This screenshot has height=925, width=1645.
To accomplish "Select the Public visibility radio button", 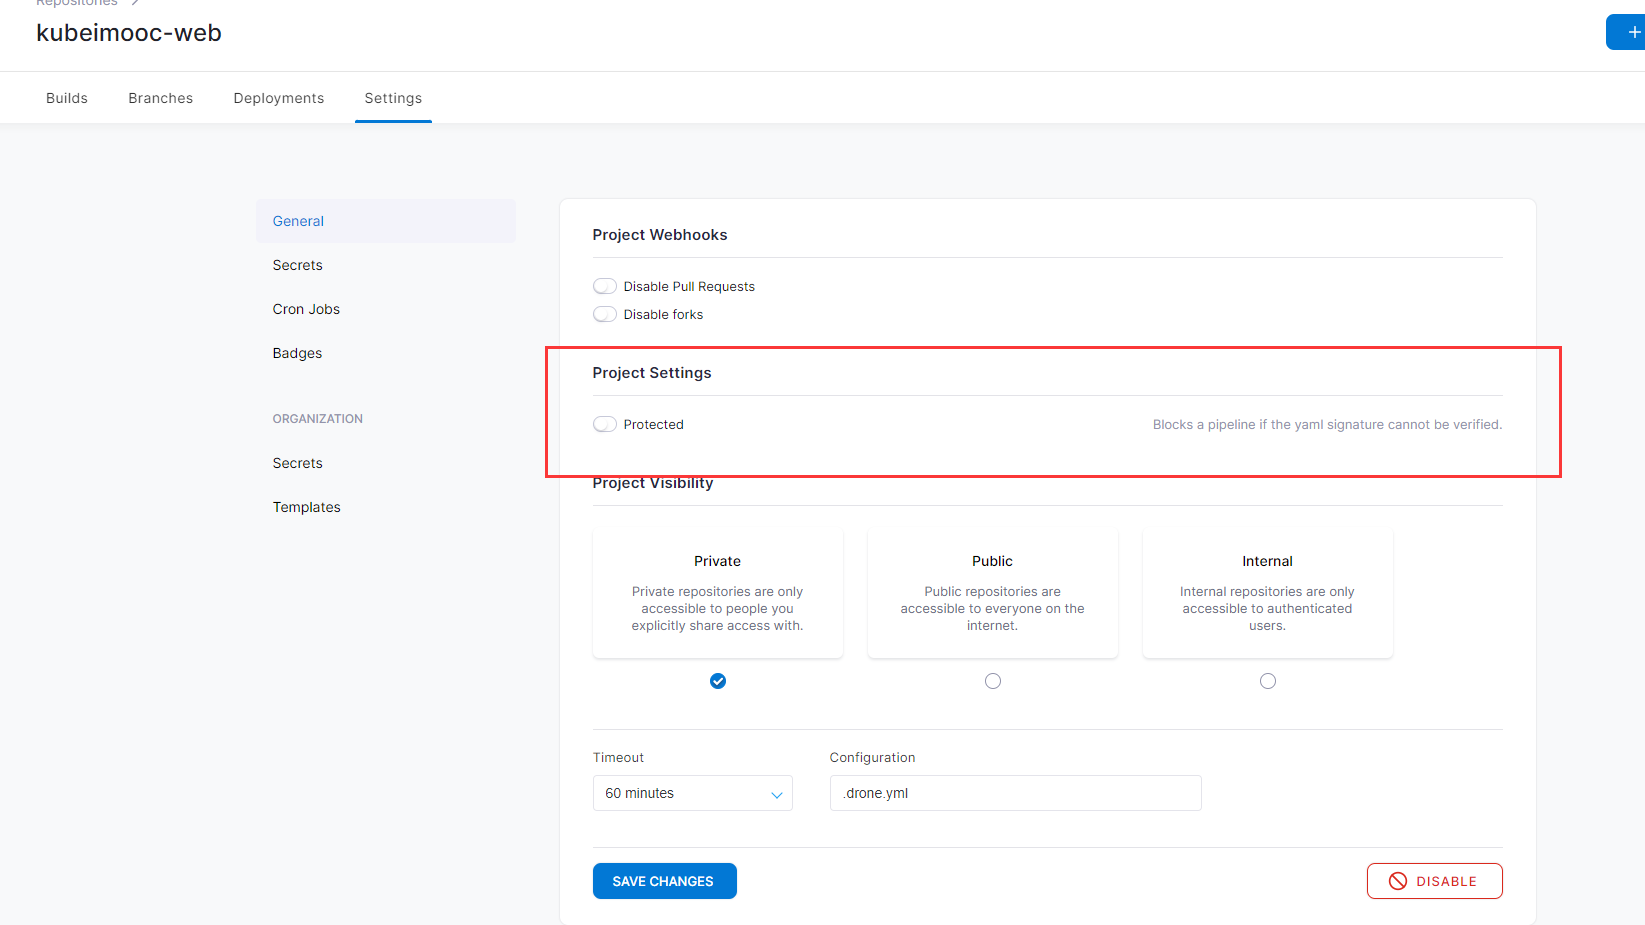I will click(993, 681).
